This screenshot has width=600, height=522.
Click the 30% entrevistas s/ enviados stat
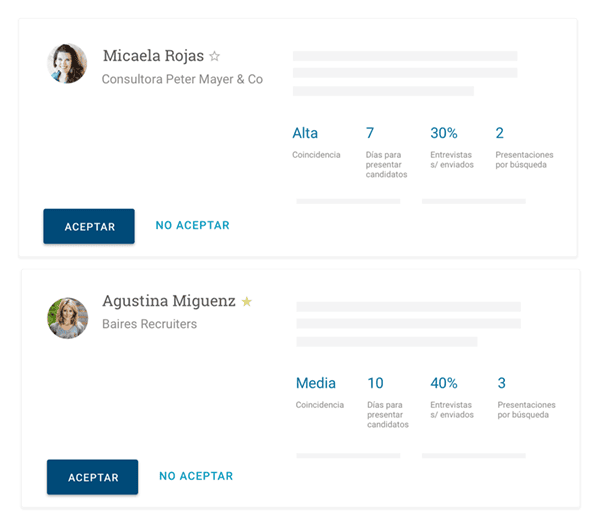(443, 133)
